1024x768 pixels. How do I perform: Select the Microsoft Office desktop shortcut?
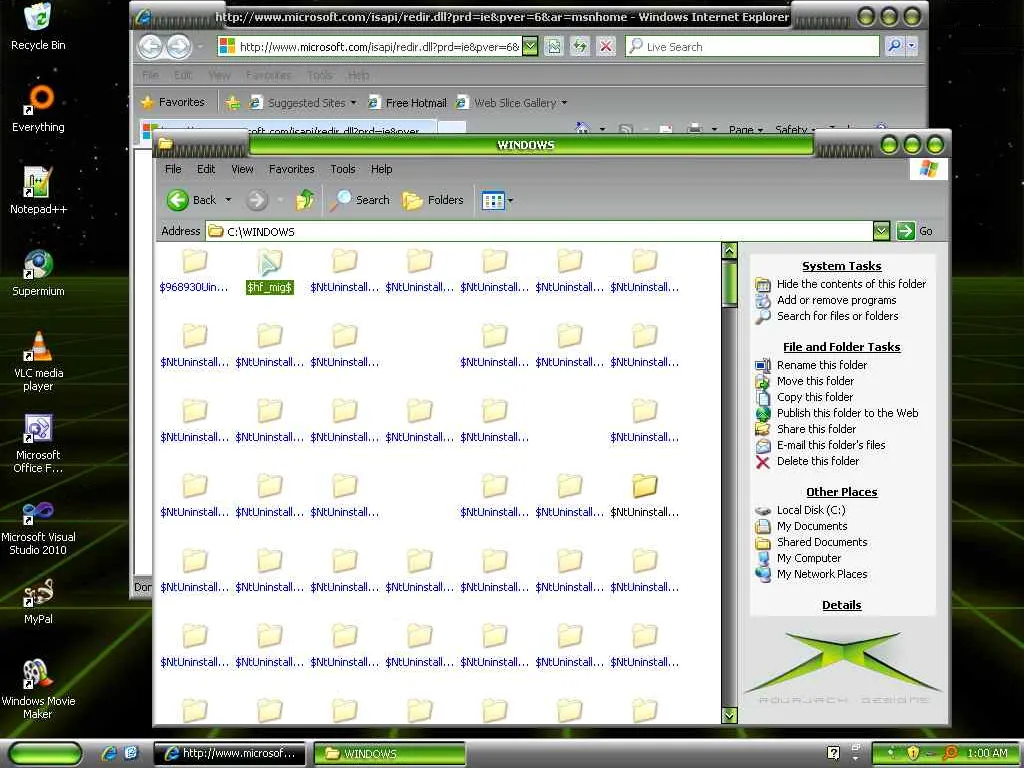[38, 443]
